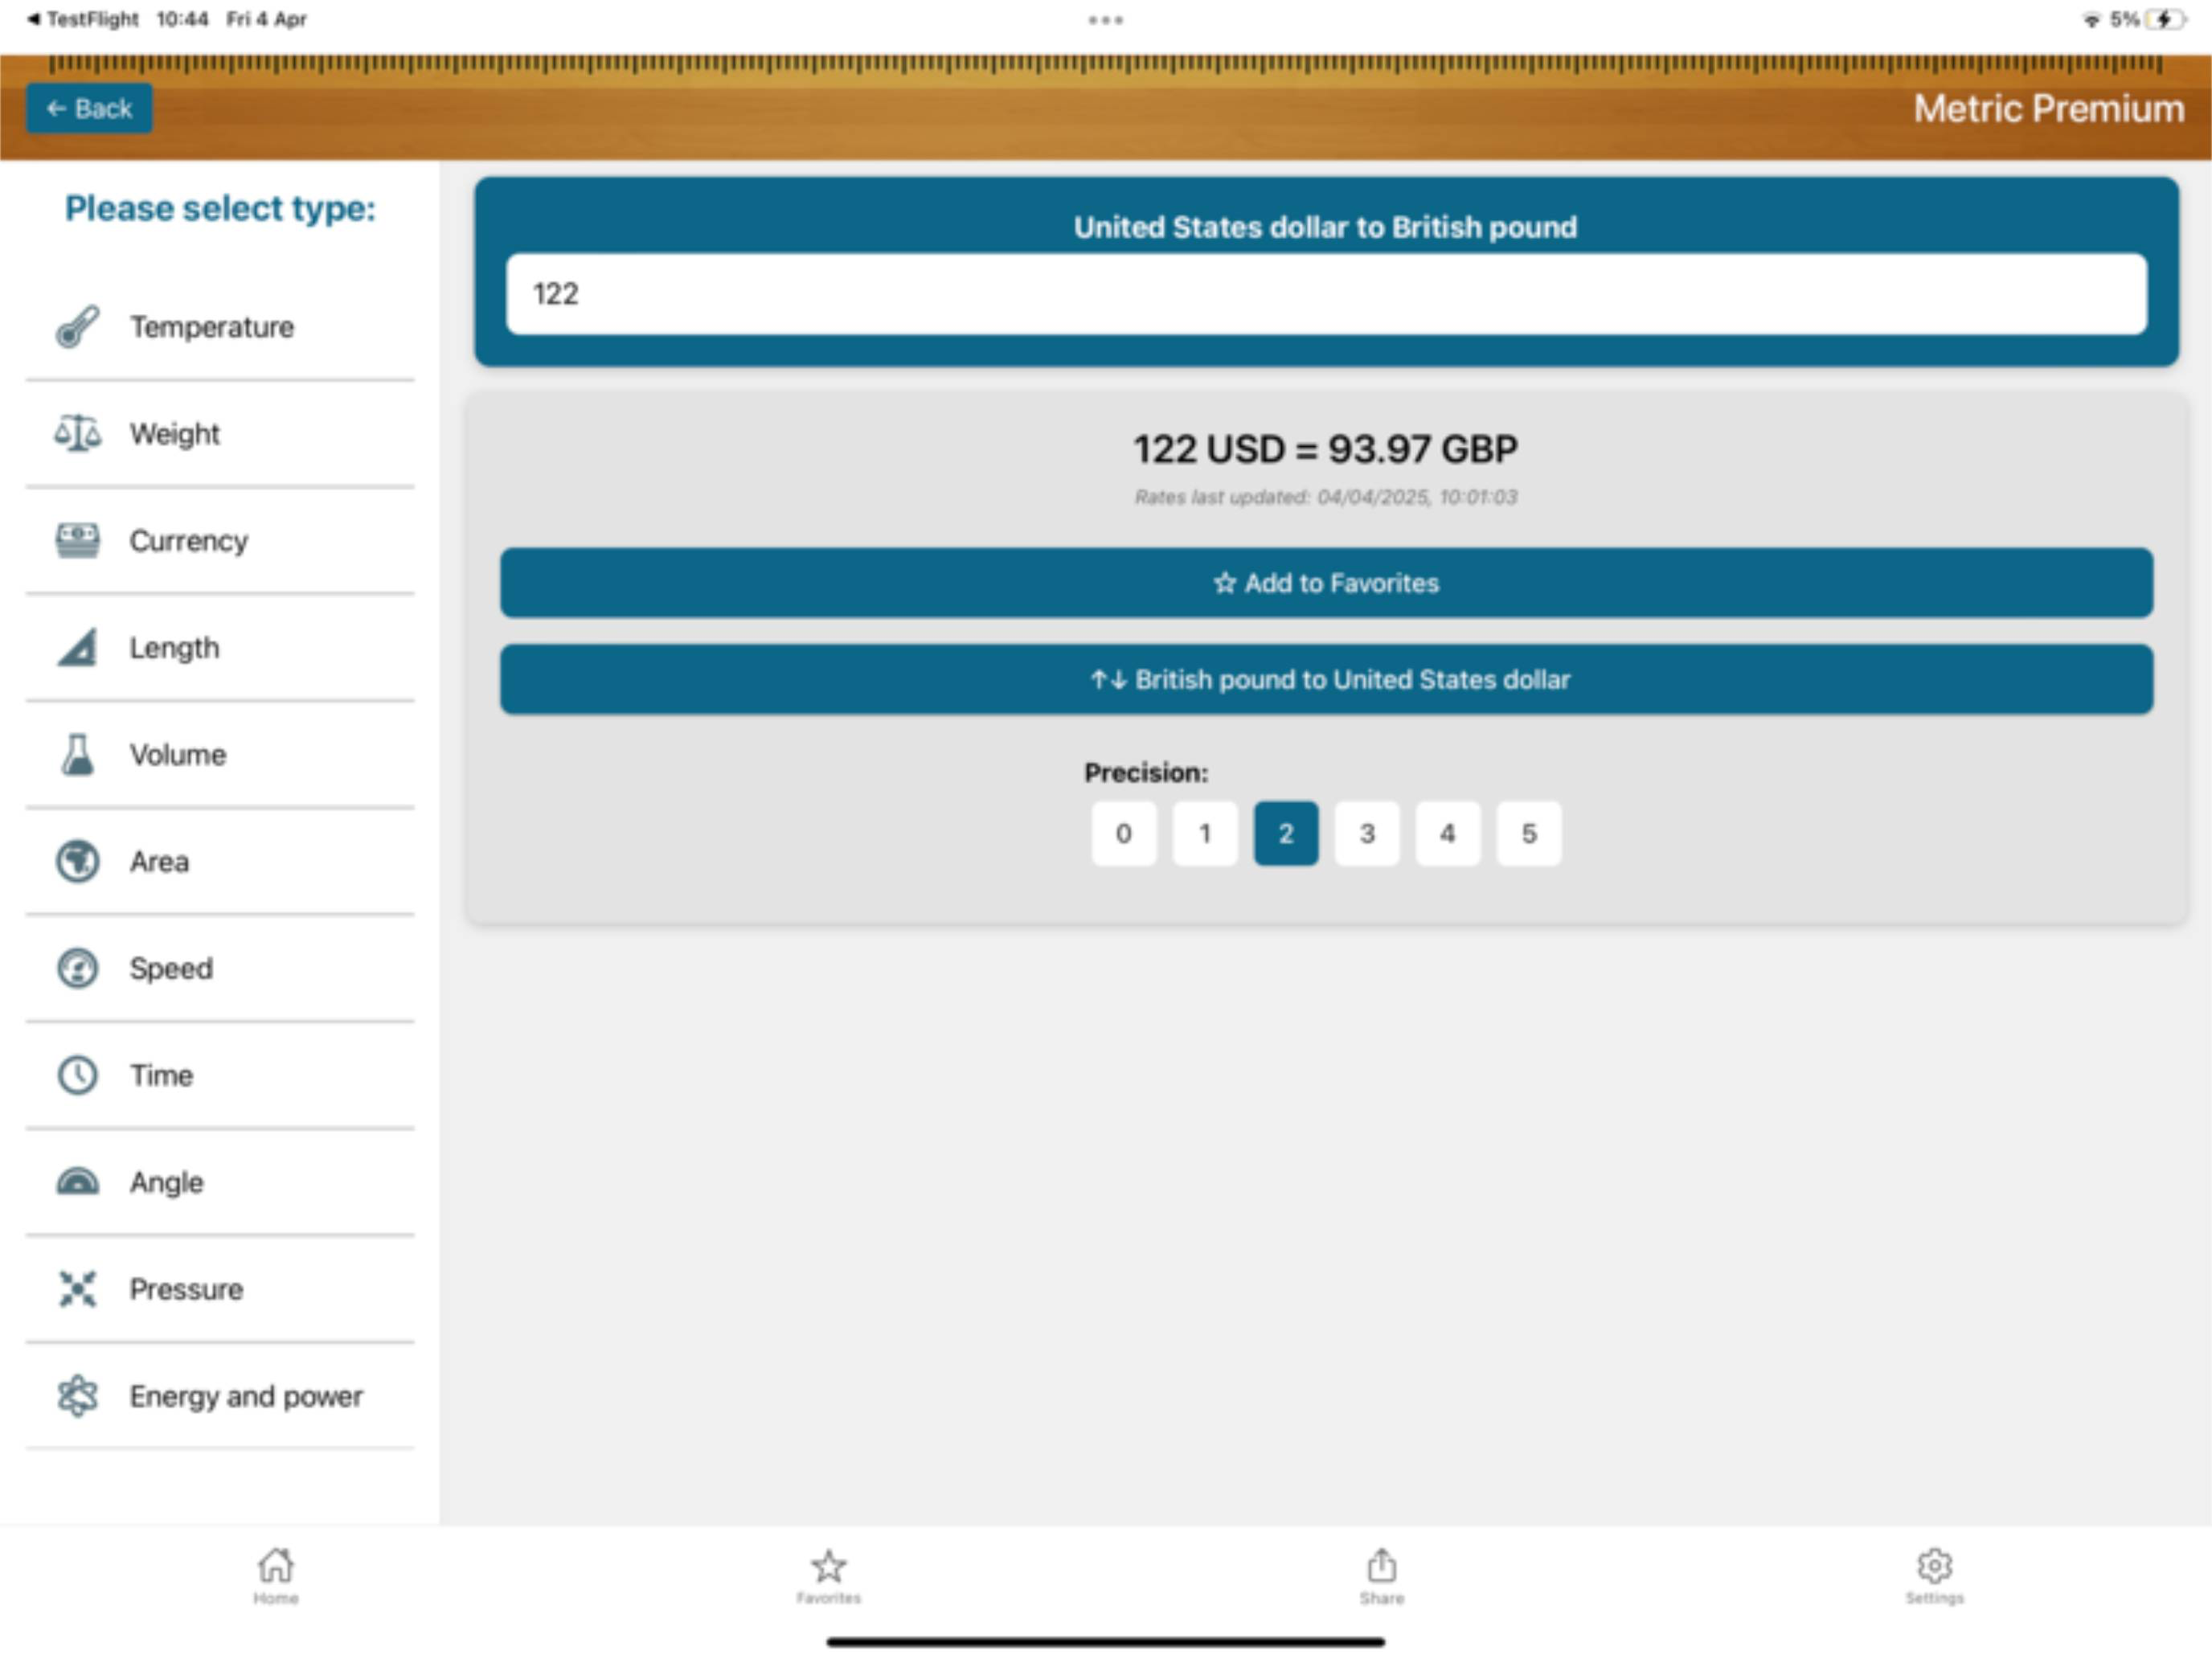
Task: Click the Precision label
Action: (1146, 773)
